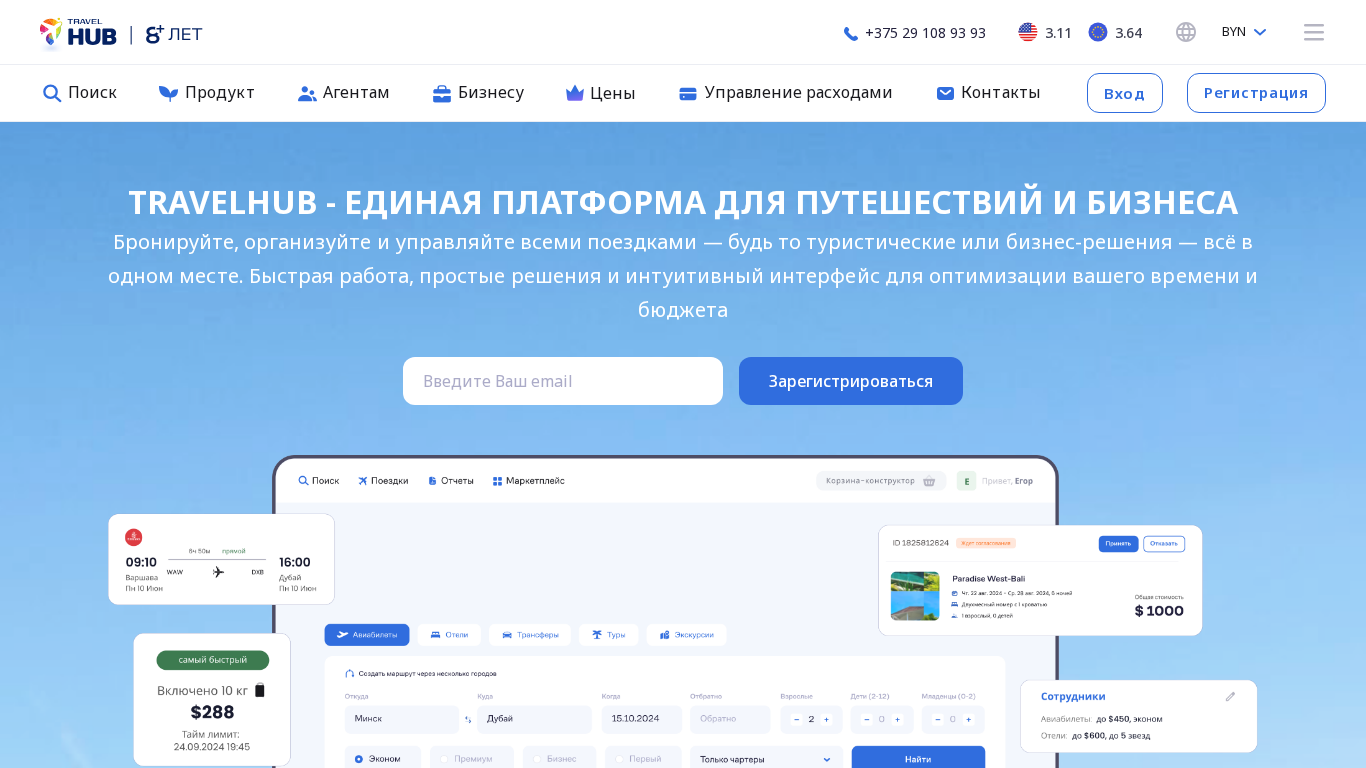The width and height of the screenshot is (1366, 768).
Task: Open the language globe icon
Action: pos(1186,32)
